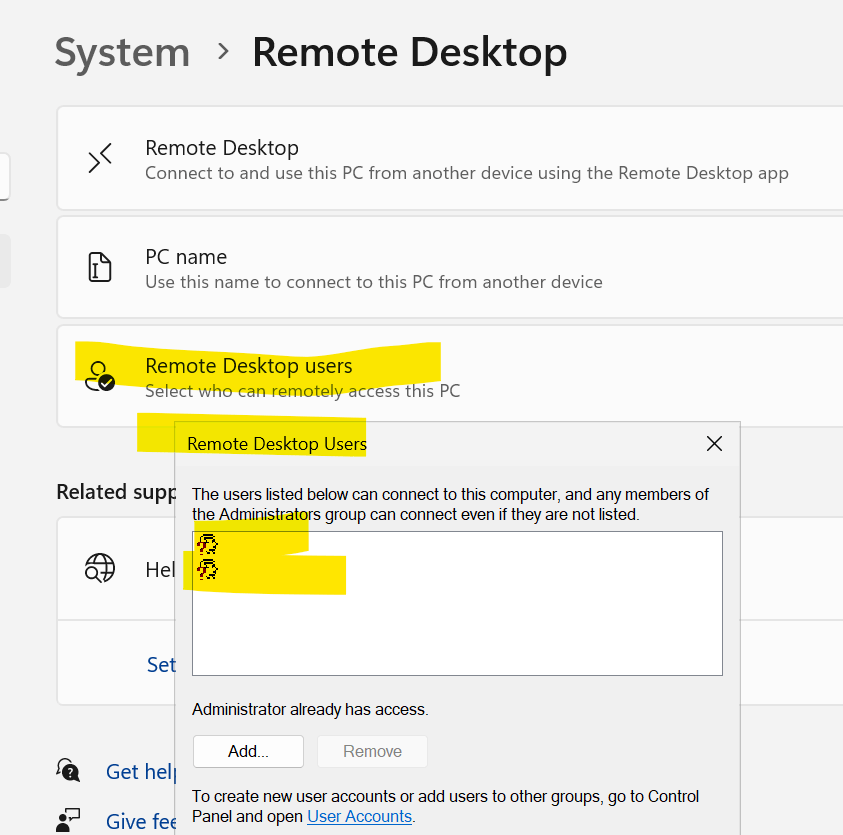Open the Get help link
843x835 pixels.
pos(141,772)
